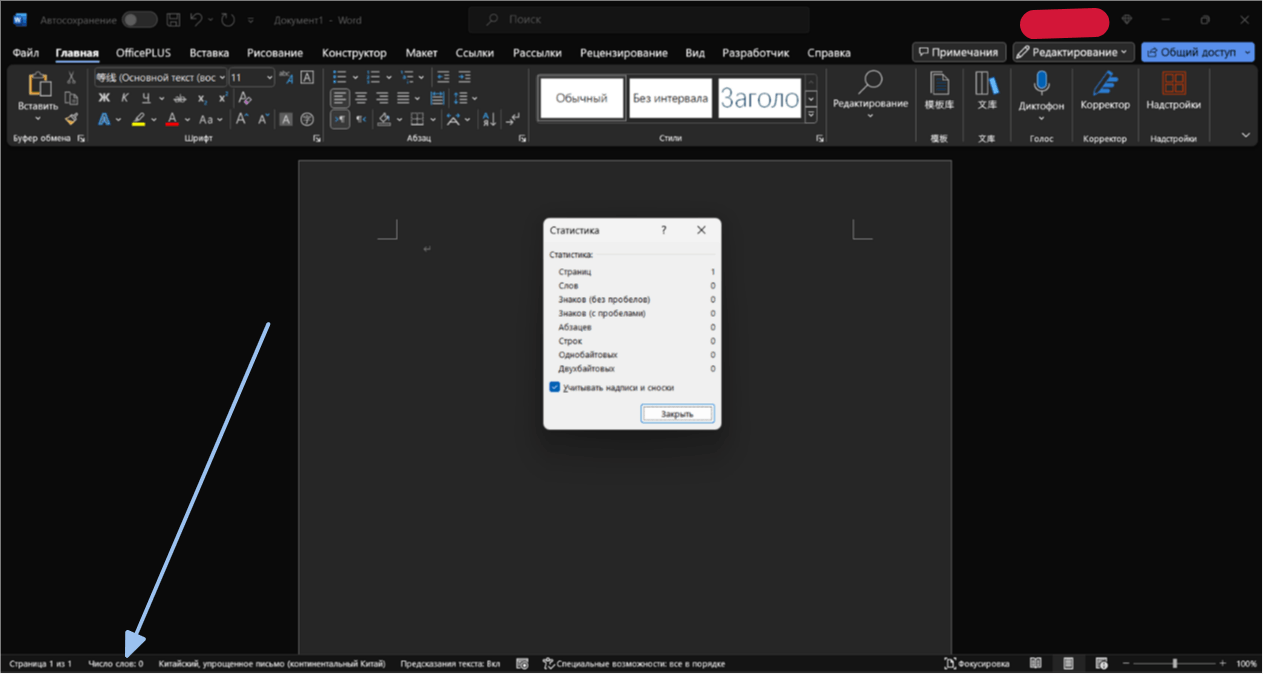Toggle right-to-left text direction button
The height and width of the screenshot is (674, 1263).
coord(361,119)
